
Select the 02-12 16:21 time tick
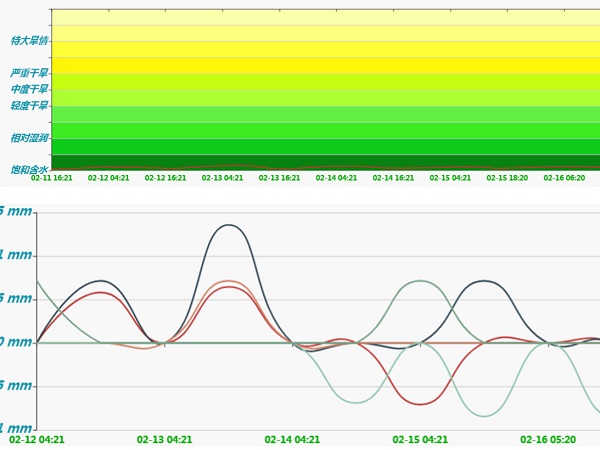(165, 178)
